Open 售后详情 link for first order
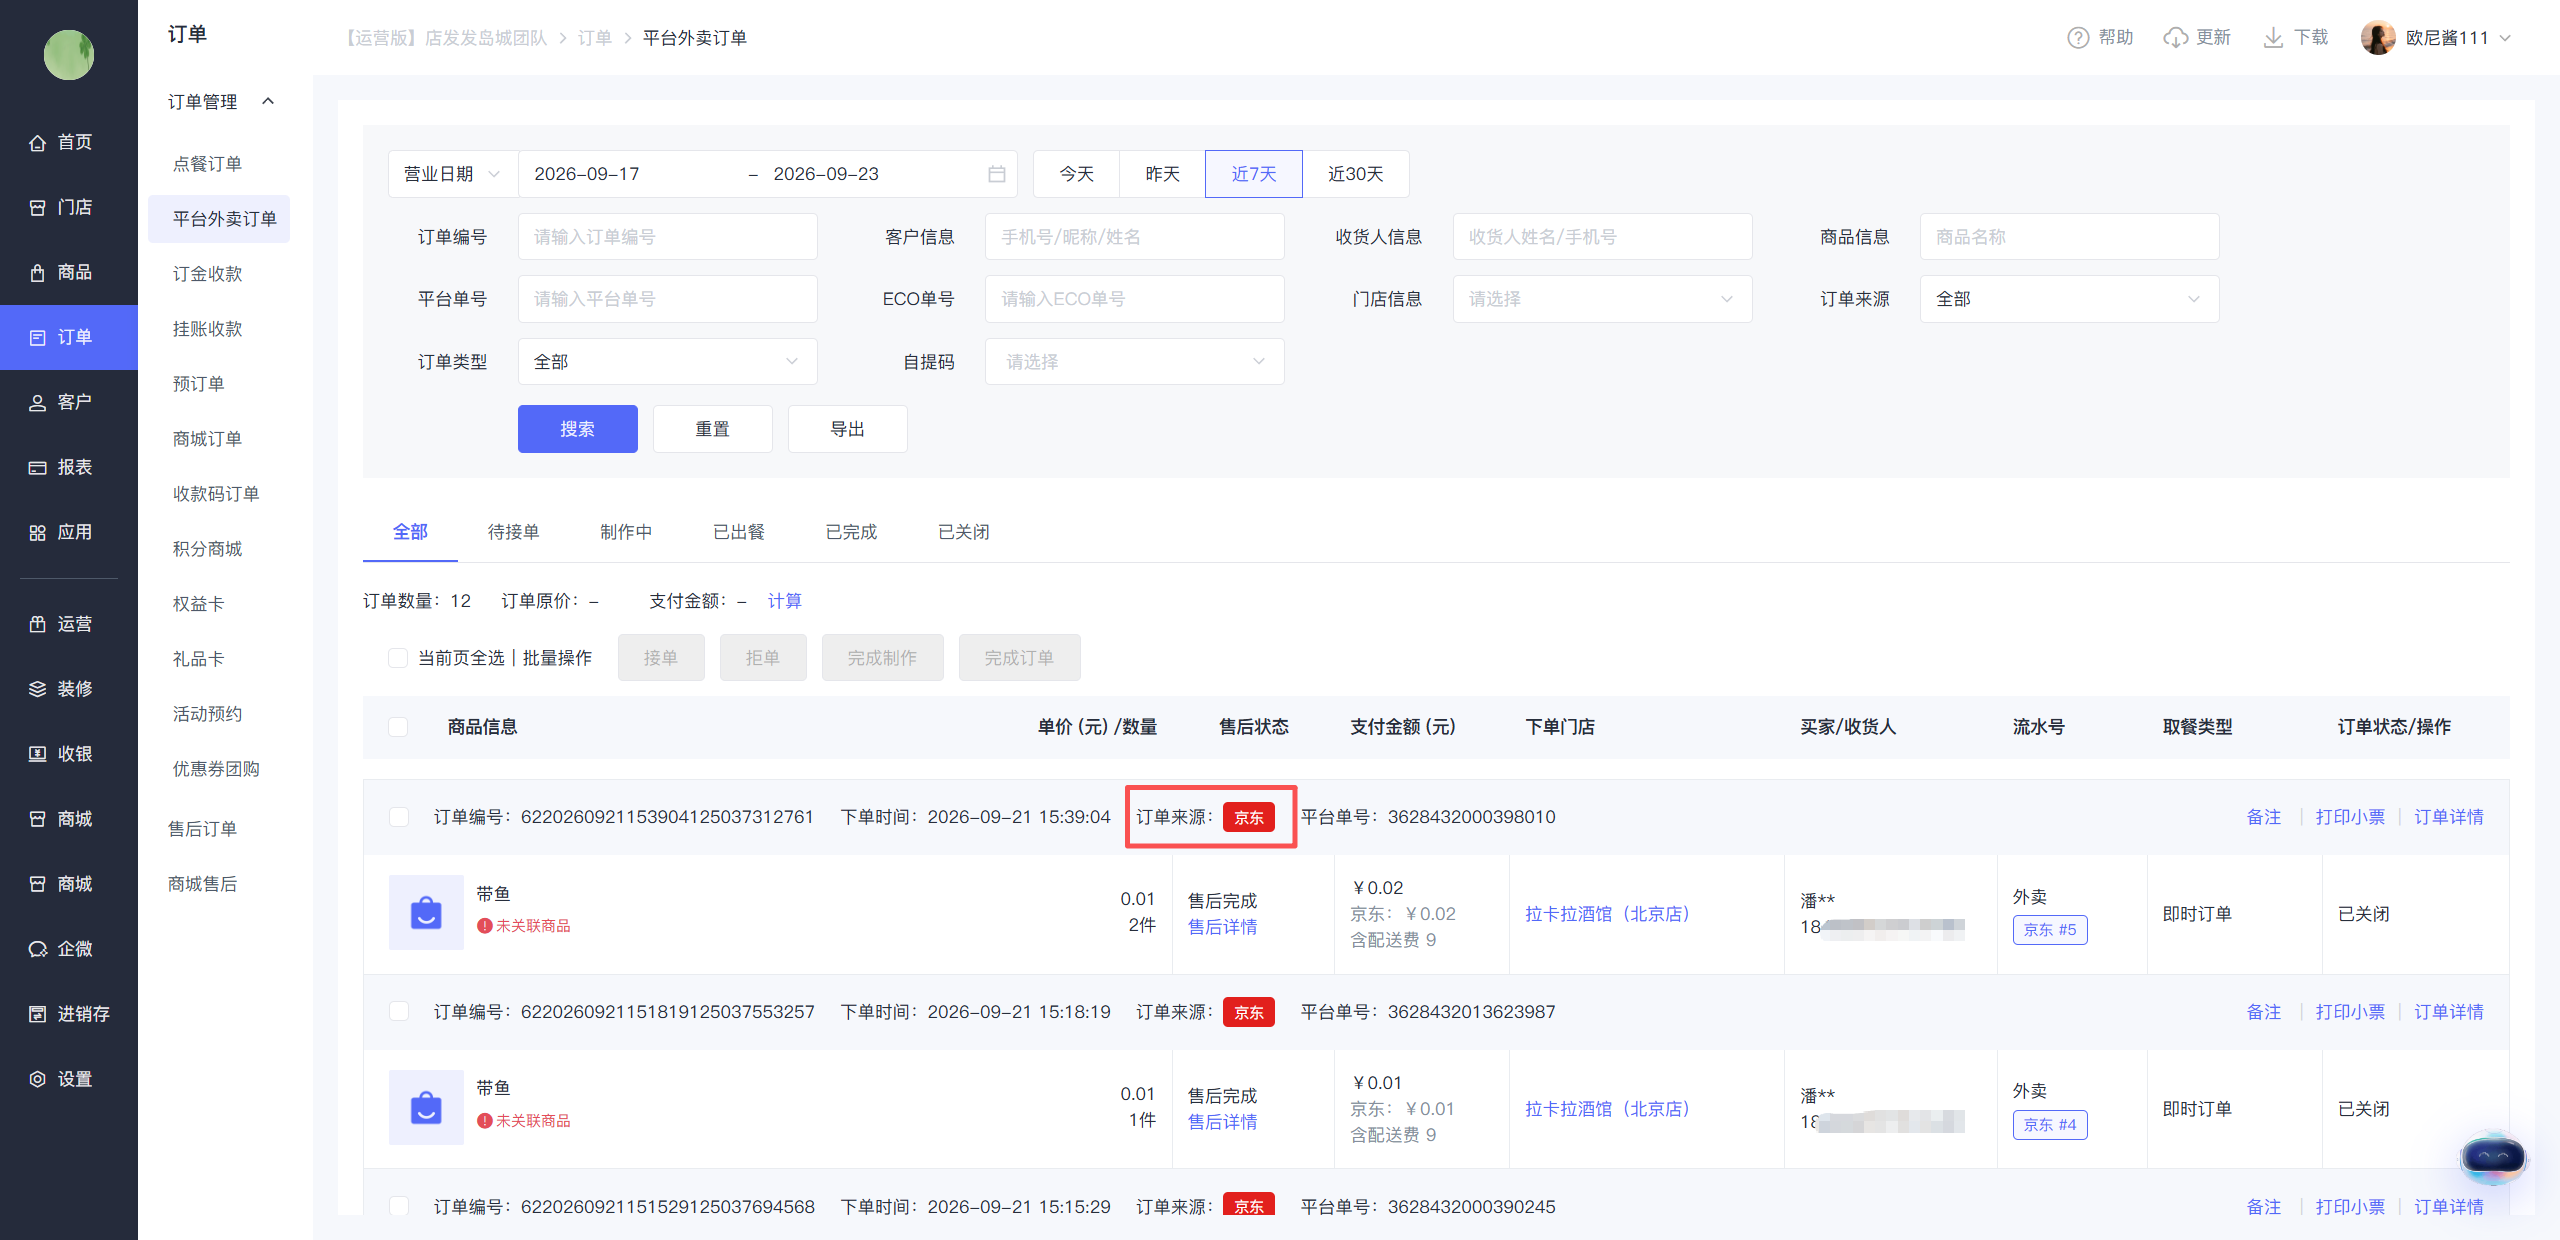 click(1222, 927)
